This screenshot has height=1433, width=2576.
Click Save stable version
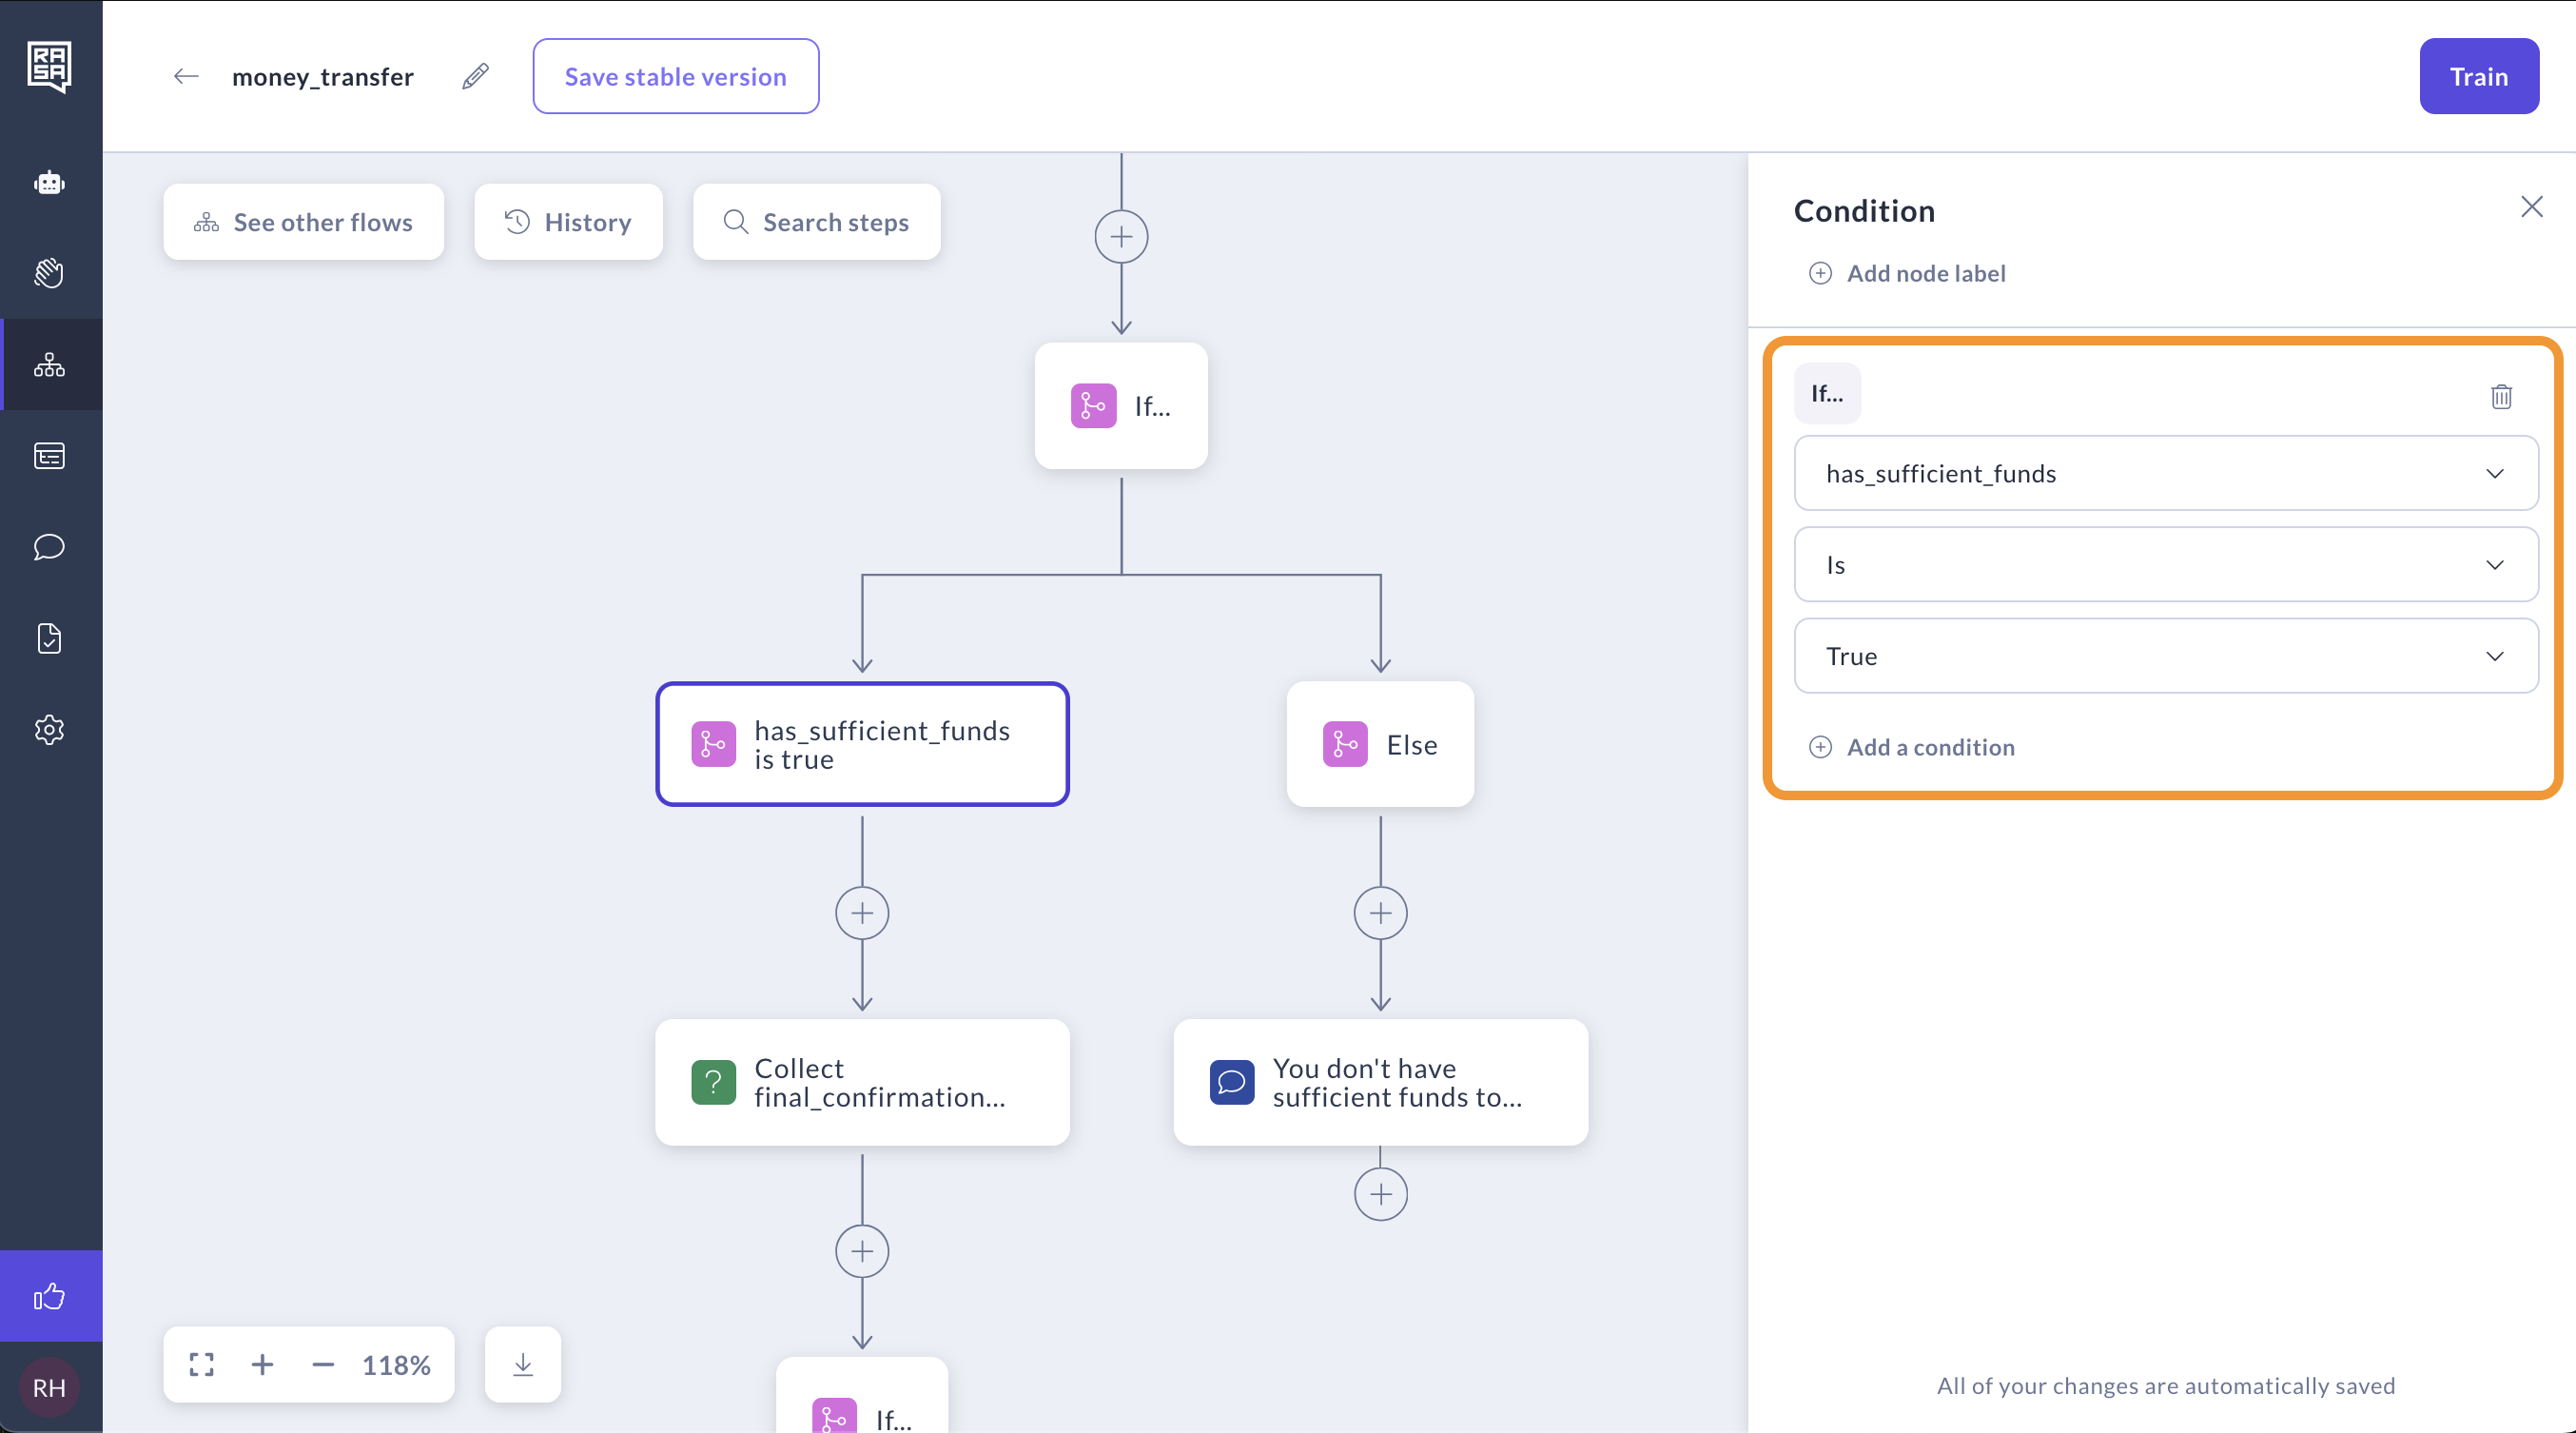pos(675,76)
